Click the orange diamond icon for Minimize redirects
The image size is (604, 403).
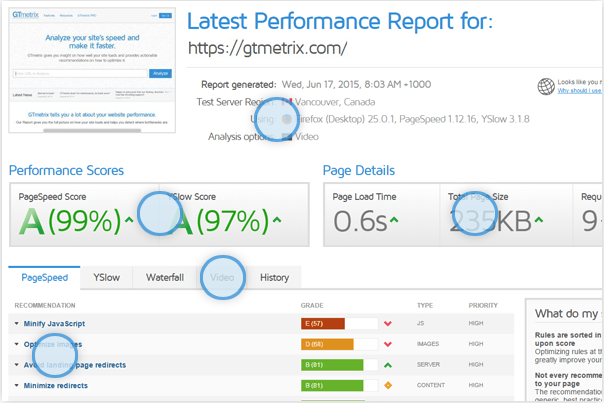coord(388,385)
